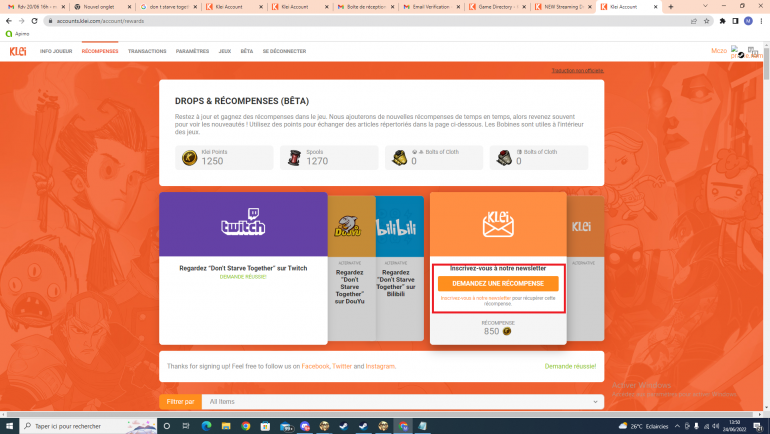Open the Twitter link
This screenshot has width=770, height=434.
coord(342,366)
